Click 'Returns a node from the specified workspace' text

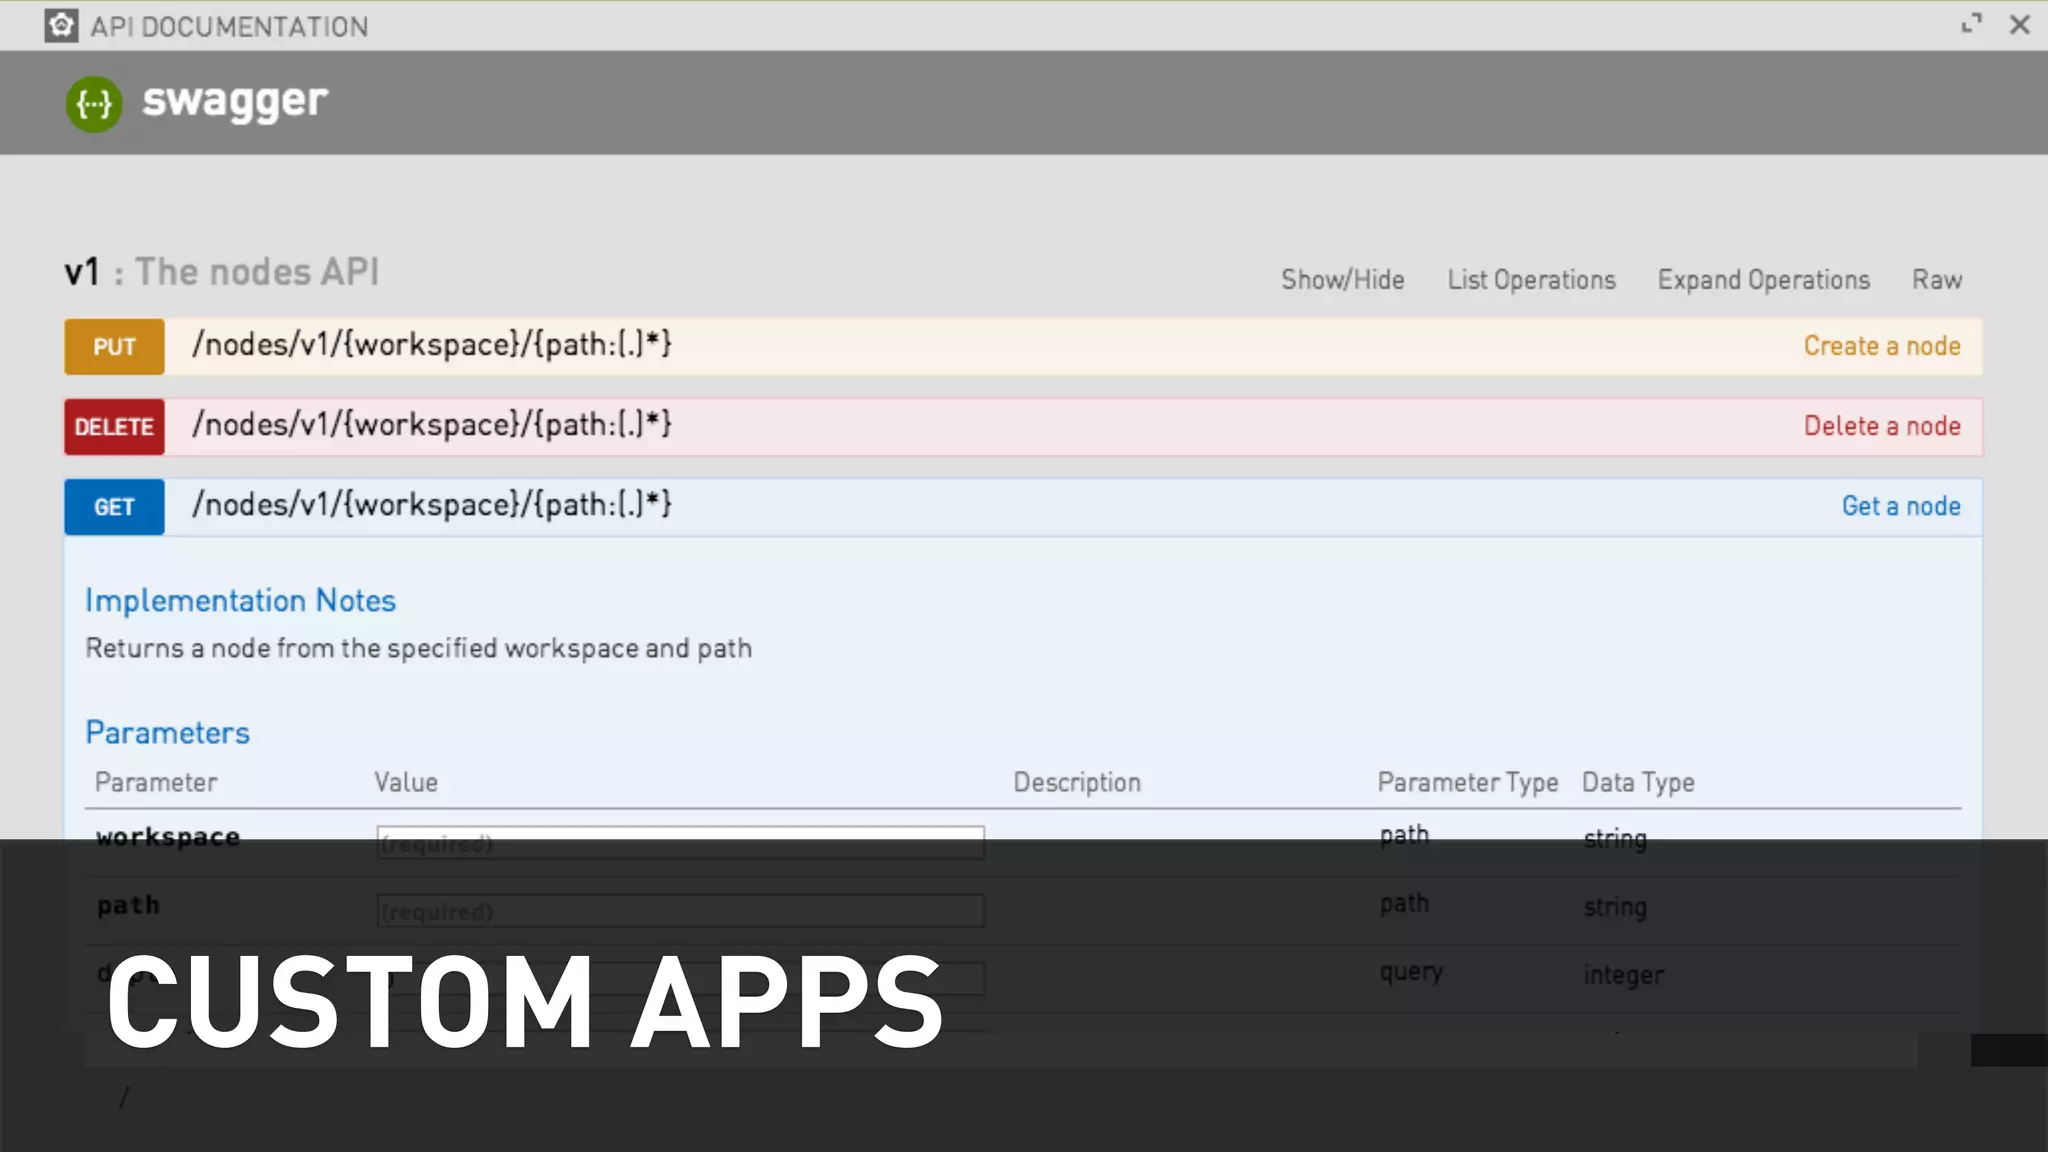click(x=418, y=648)
